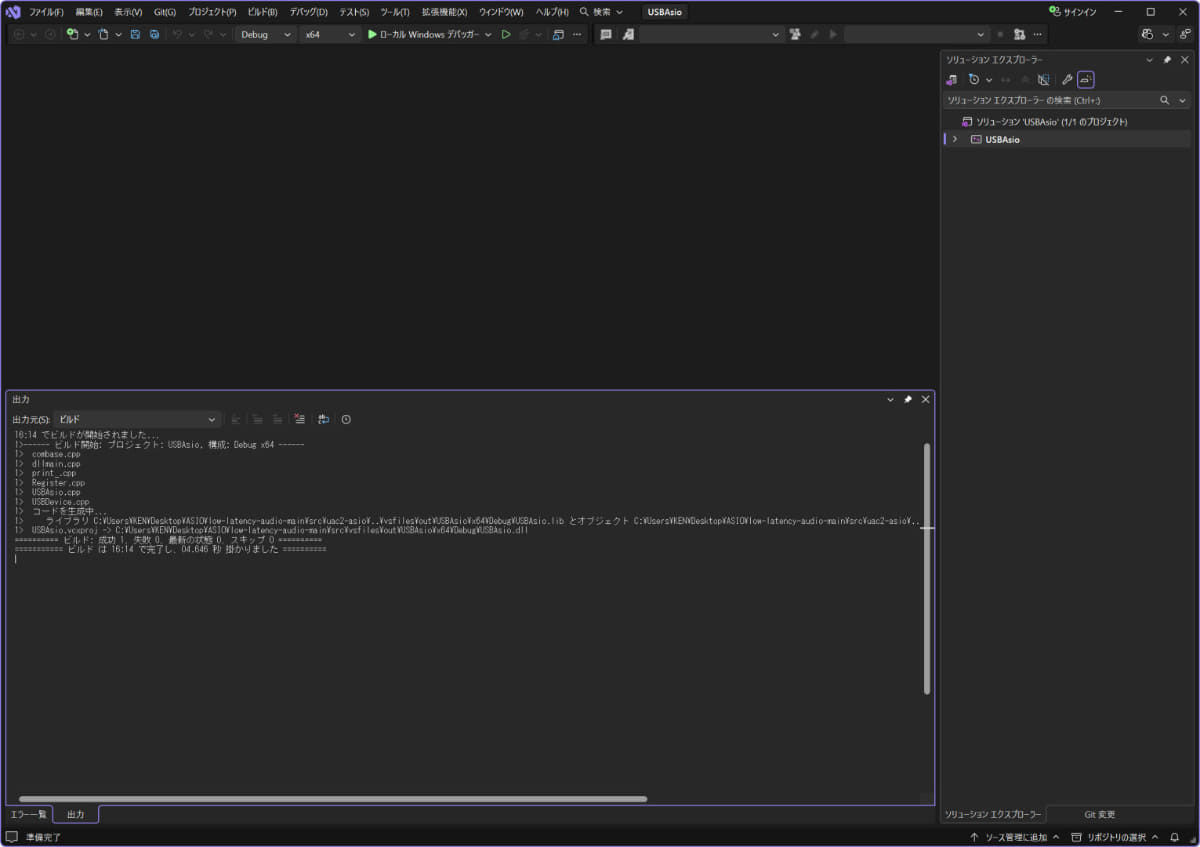
Task: Click the notifications bell in status bar
Action: click(1175, 837)
